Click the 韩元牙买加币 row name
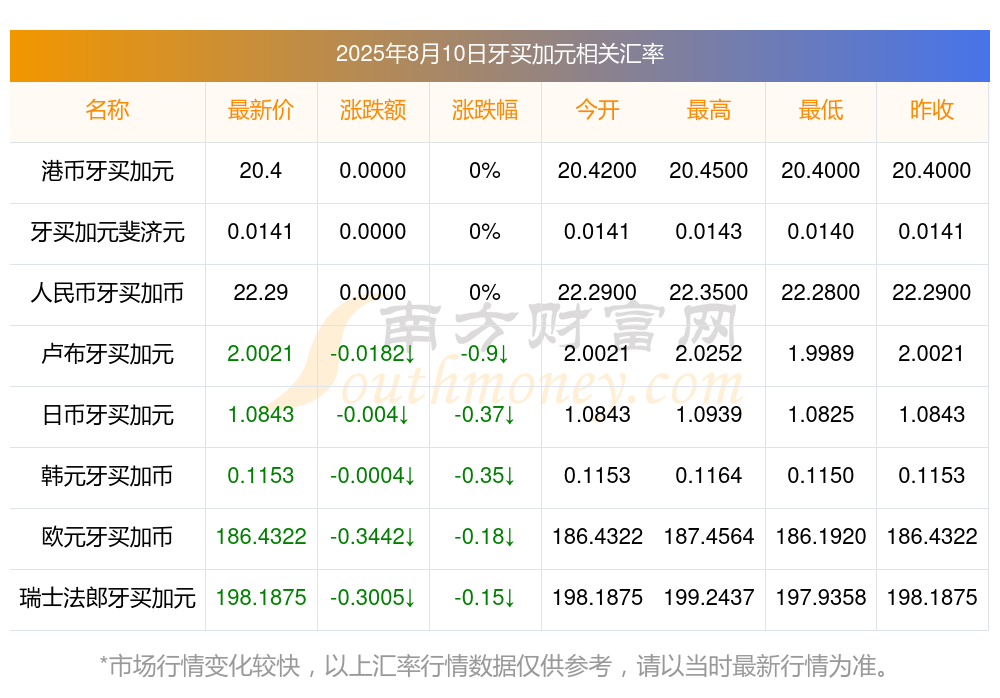 click(x=107, y=475)
